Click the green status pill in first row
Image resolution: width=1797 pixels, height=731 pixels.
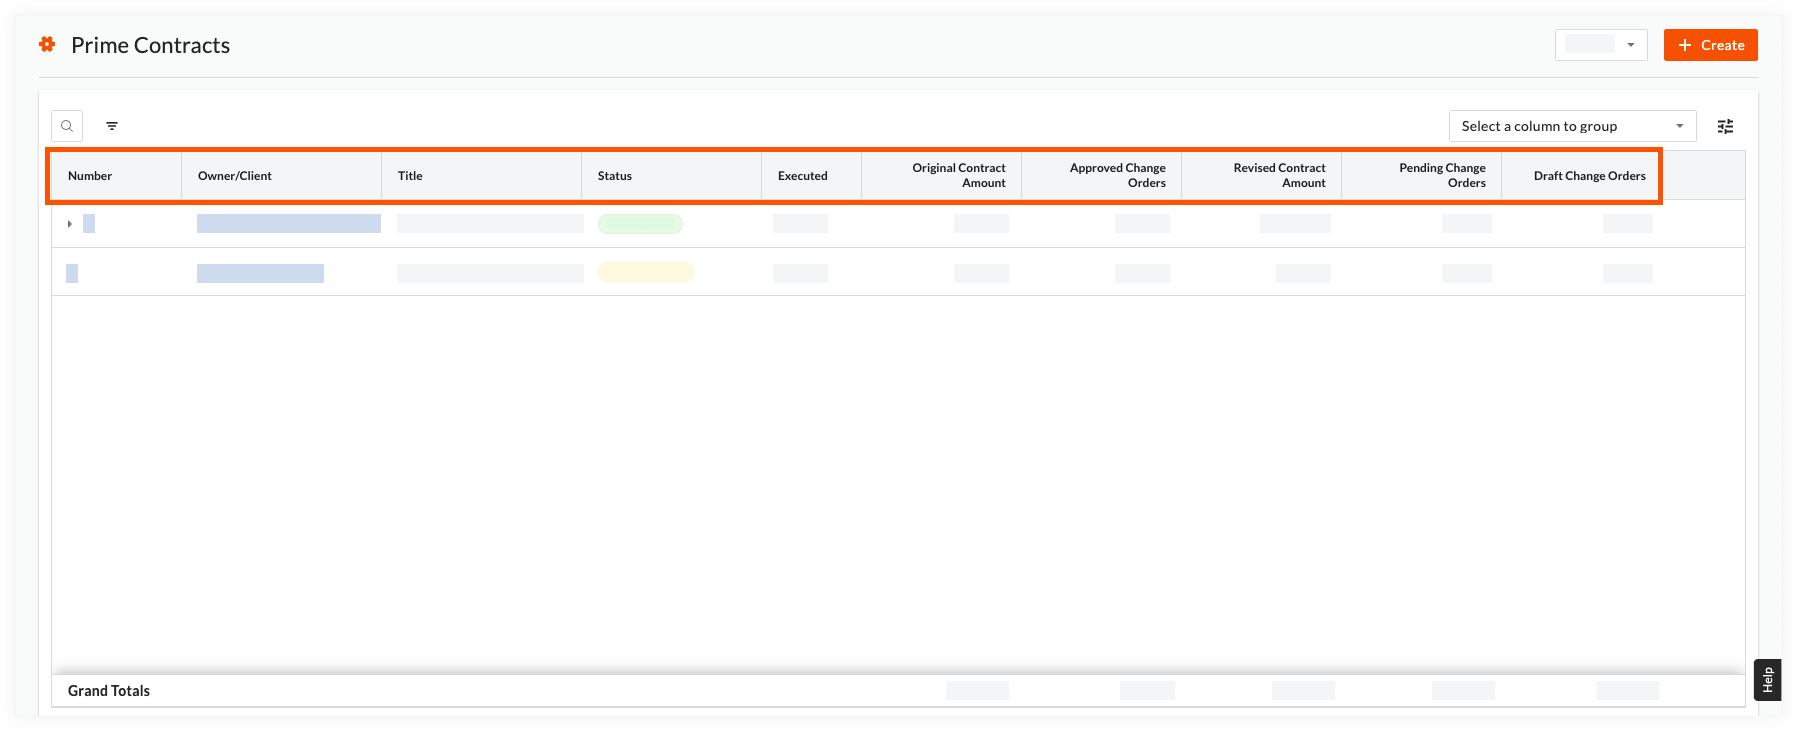[640, 224]
